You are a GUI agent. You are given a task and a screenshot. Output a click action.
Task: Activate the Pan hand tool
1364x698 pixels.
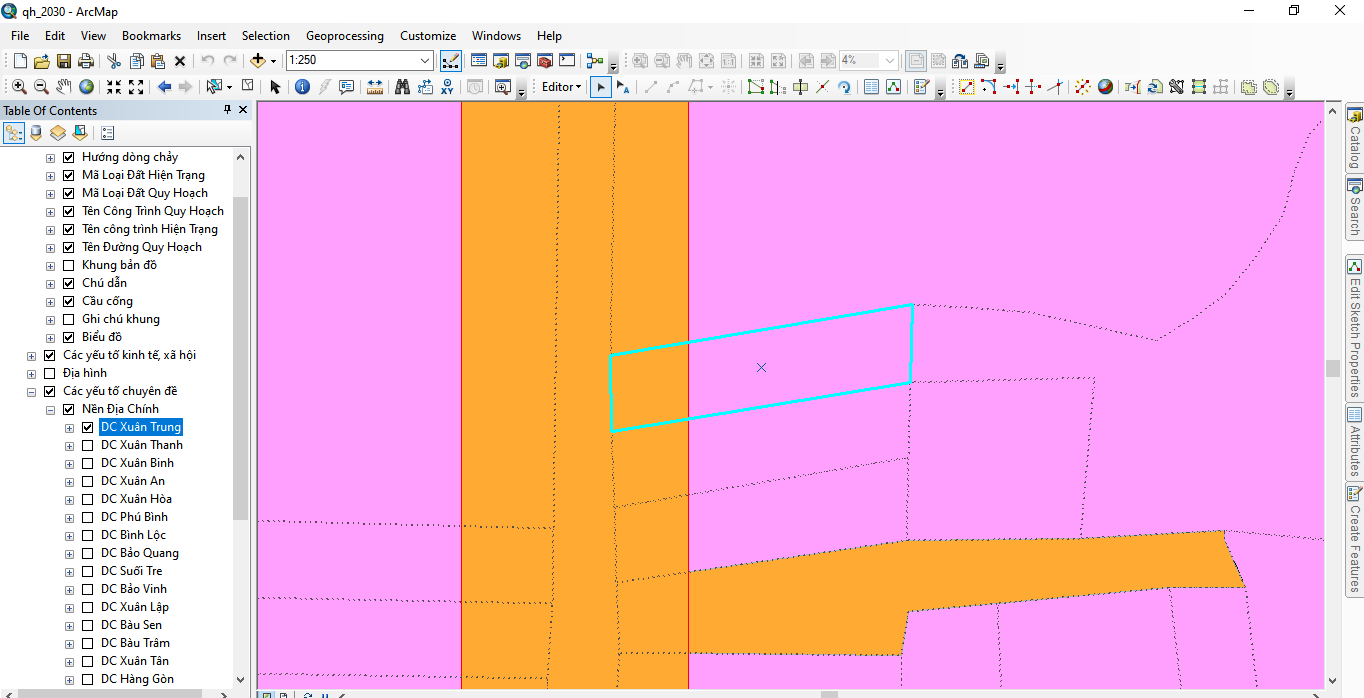[64, 87]
